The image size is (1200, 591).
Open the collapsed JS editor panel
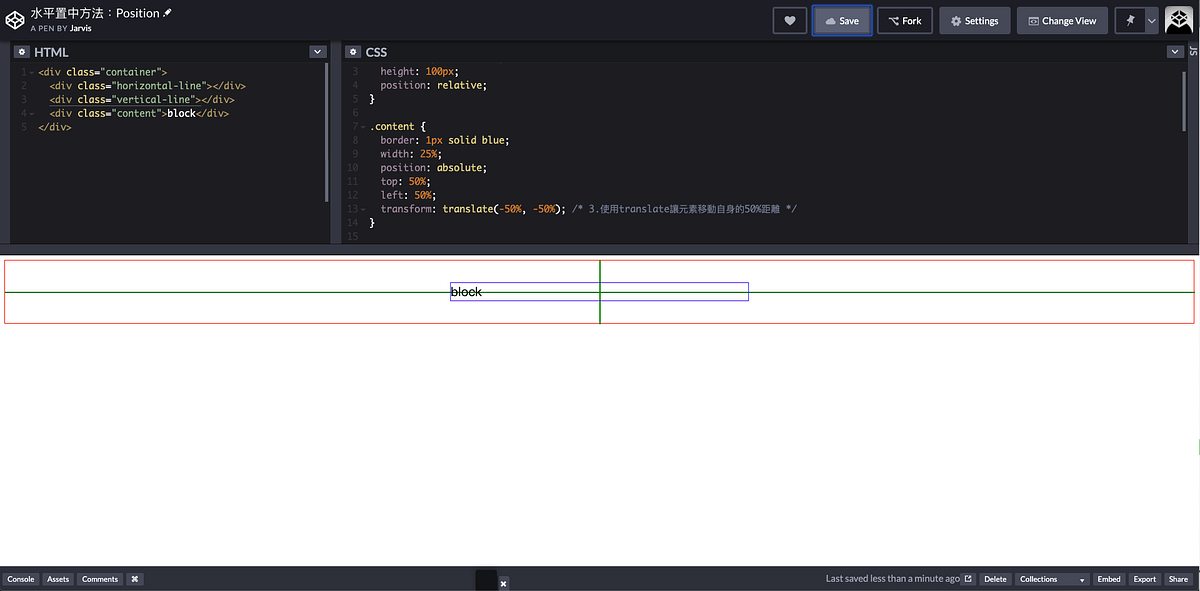pyautogui.click(x=1193, y=52)
